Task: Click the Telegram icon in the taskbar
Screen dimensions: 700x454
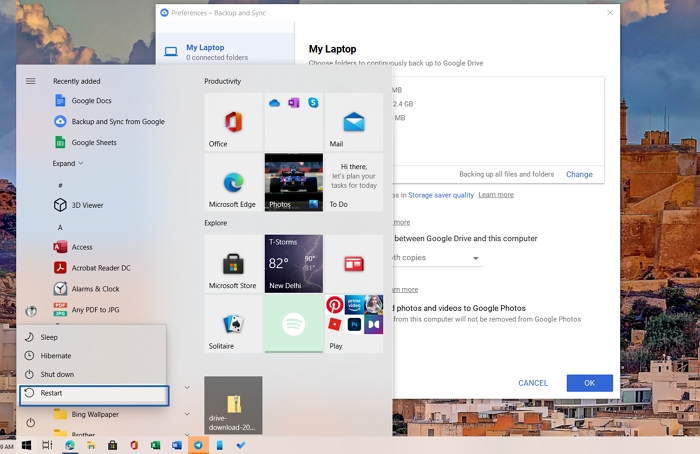Action: (x=198, y=444)
